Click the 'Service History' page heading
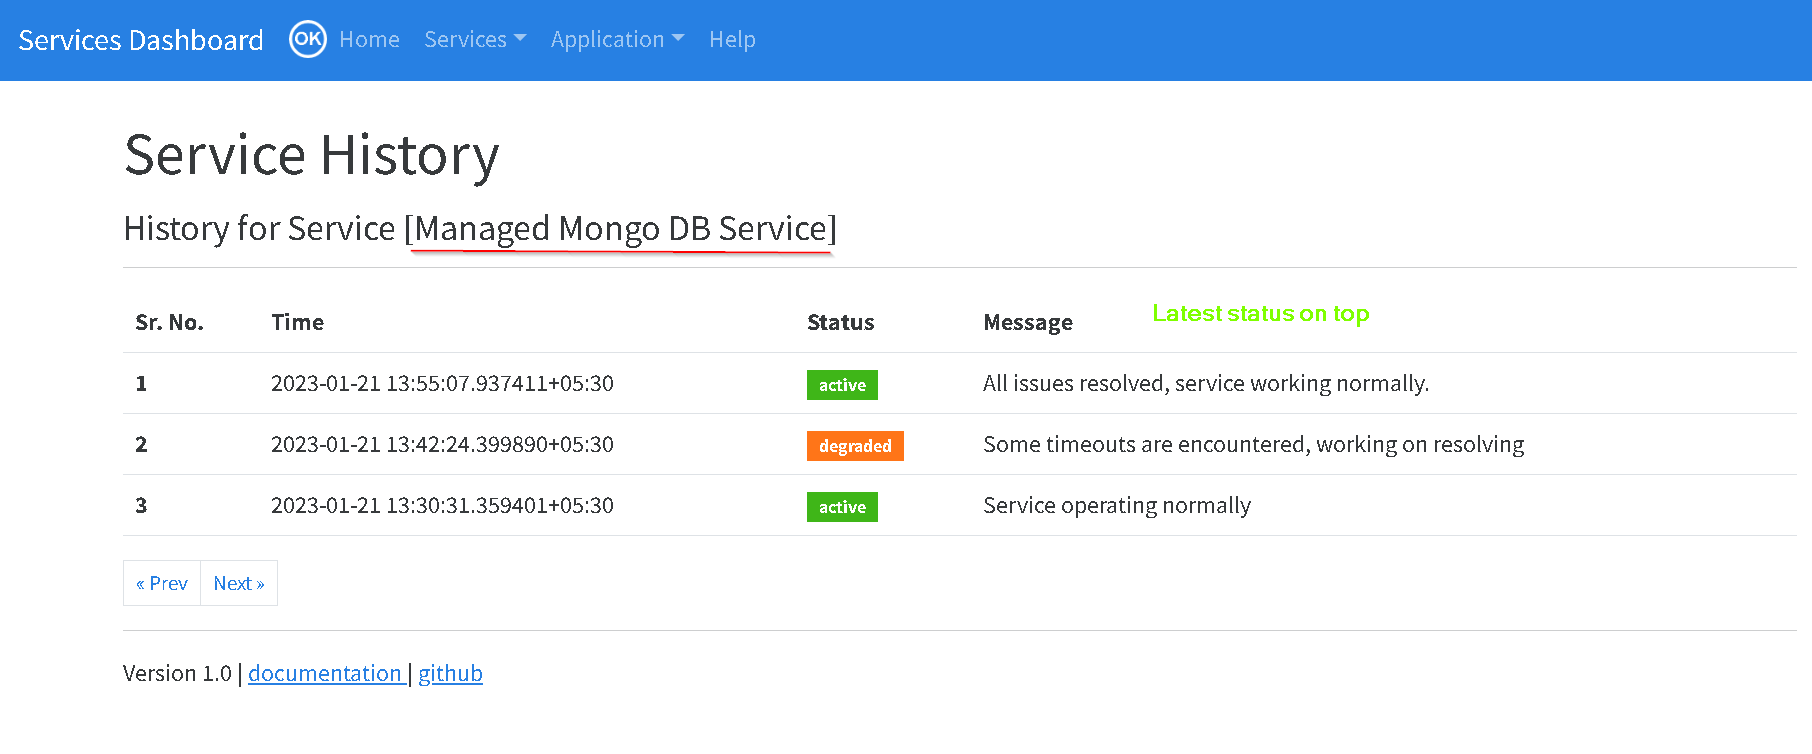The height and width of the screenshot is (754, 1812). click(311, 155)
